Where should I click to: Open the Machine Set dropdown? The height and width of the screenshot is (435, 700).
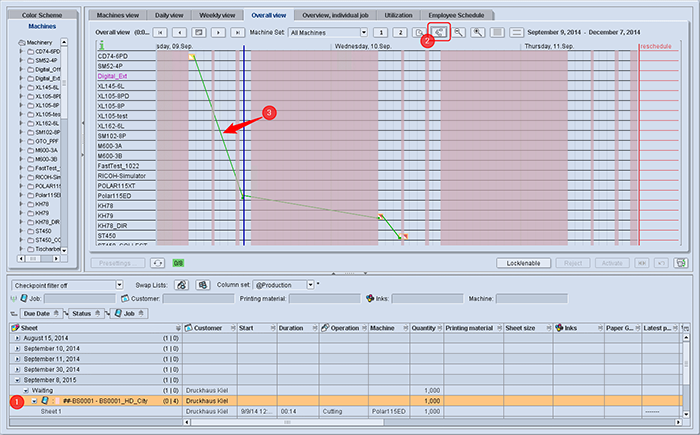tap(364, 32)
